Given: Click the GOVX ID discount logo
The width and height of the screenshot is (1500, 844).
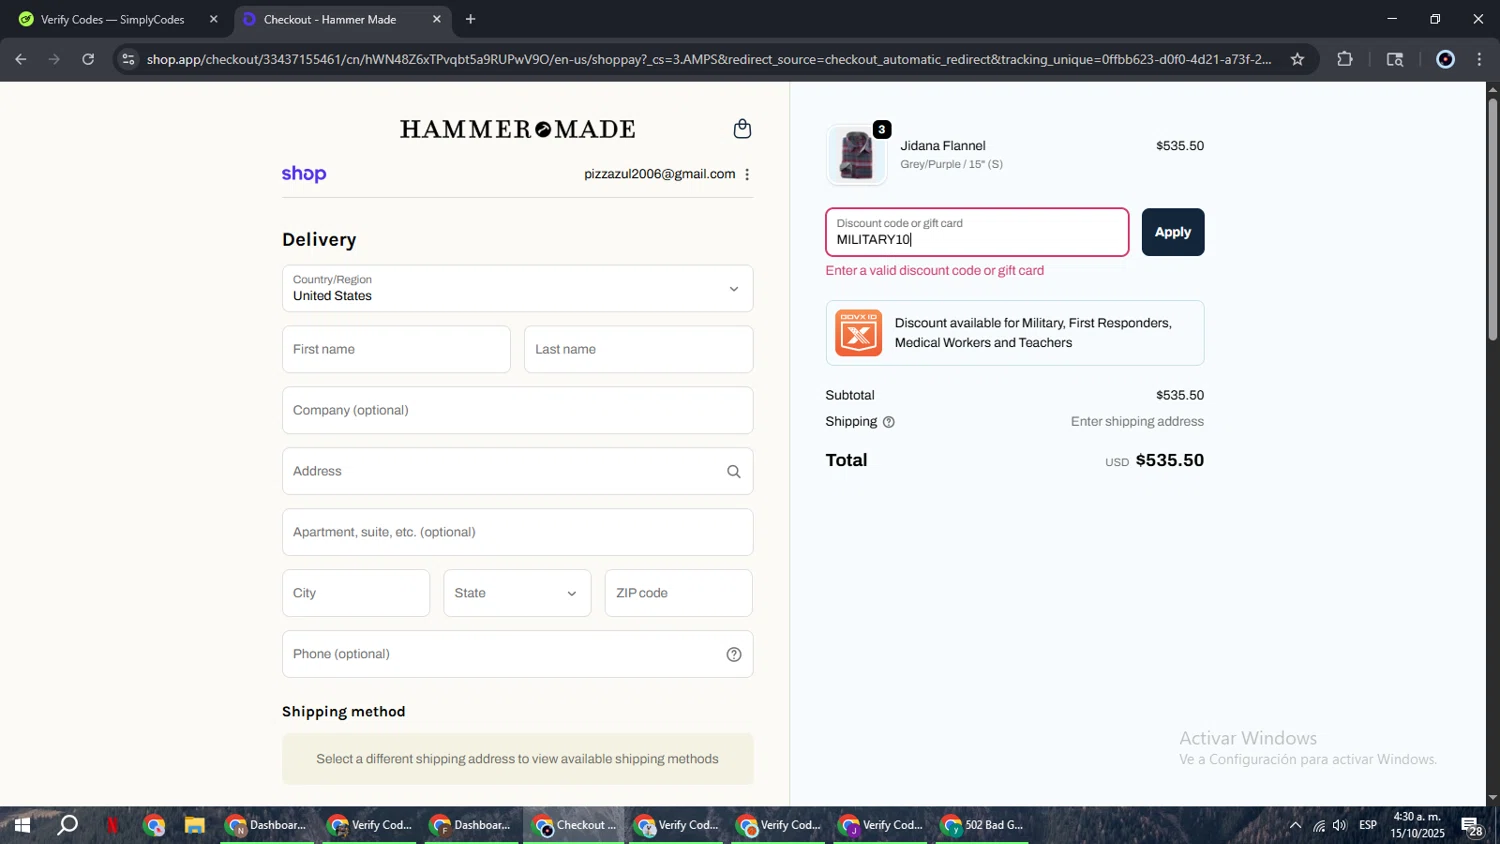Looking at the screenshot, I should pyautogui.click(x=858, y=333).
